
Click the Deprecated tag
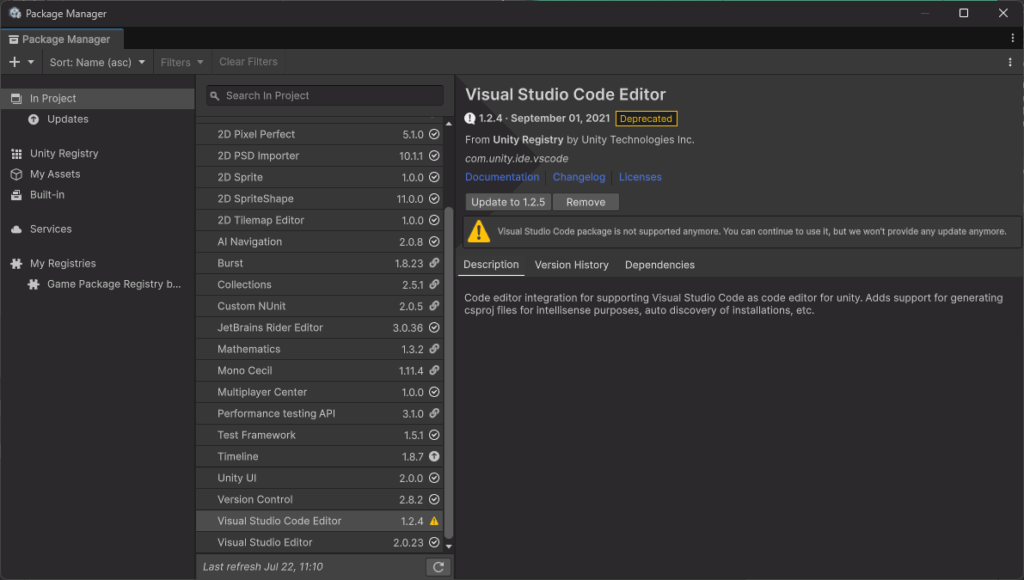pyautogui.click(x=646, y=119)
